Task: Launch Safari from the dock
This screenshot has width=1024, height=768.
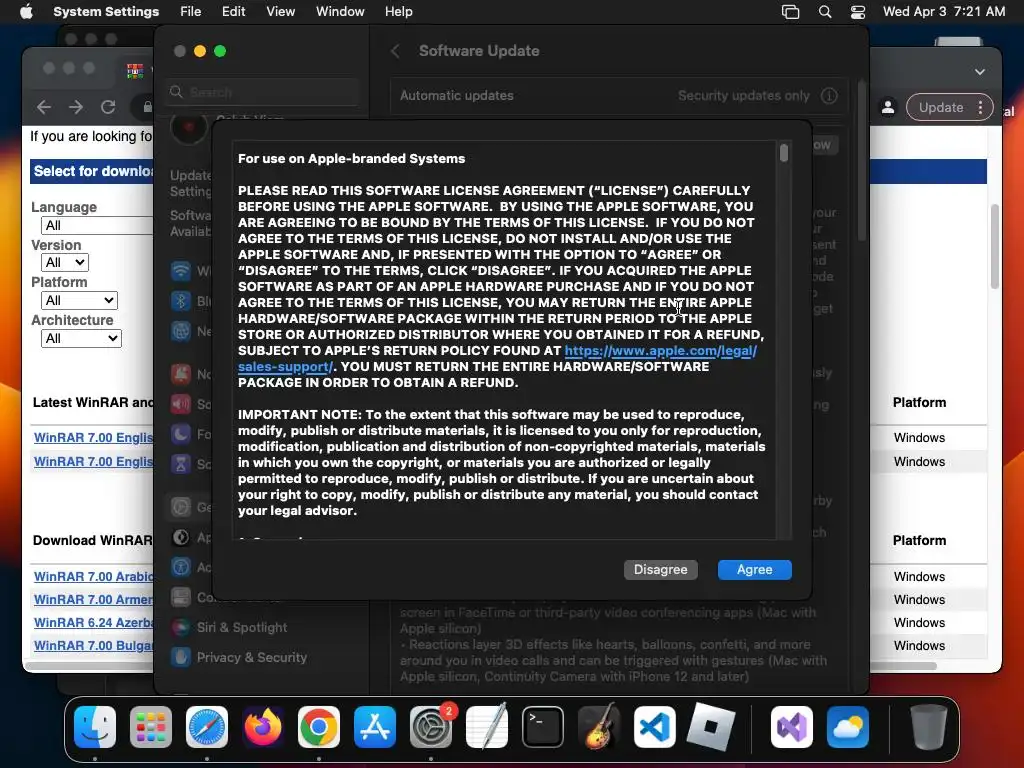Action: tap(207, 727)
